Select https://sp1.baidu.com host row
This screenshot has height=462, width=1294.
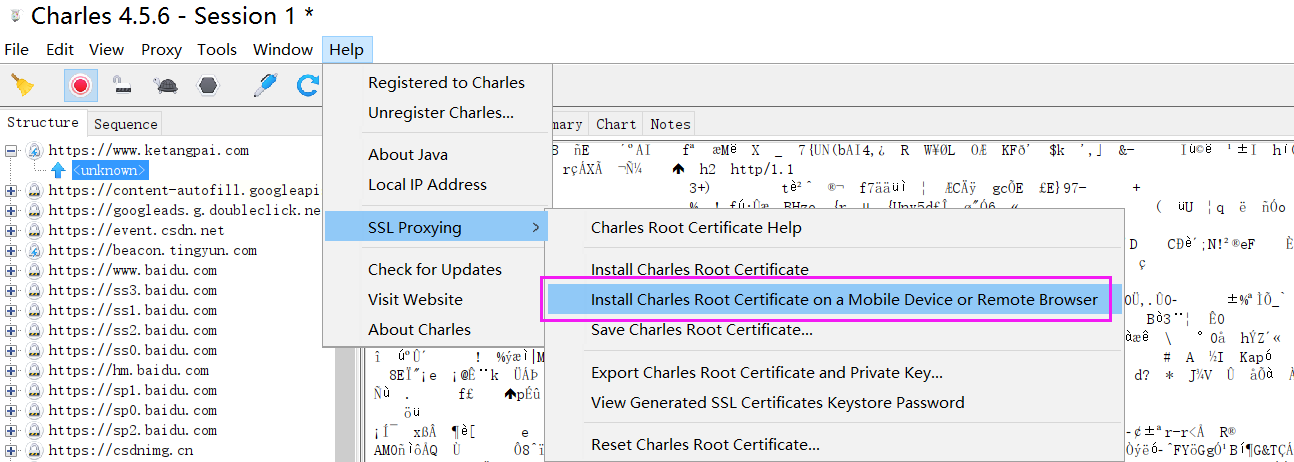click(x=132, y=390)
